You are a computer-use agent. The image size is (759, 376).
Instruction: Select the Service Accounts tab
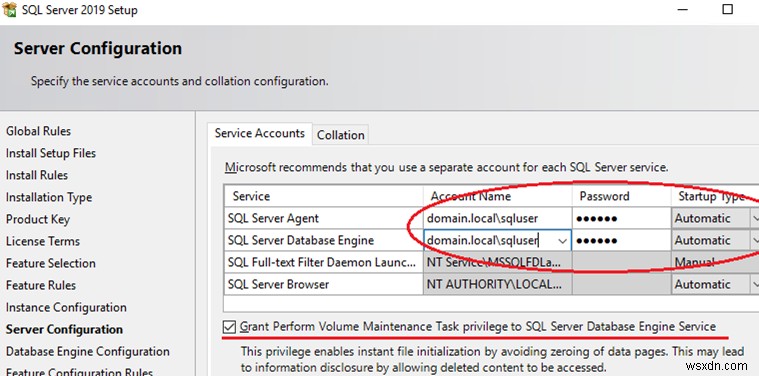tap(260, 134)
